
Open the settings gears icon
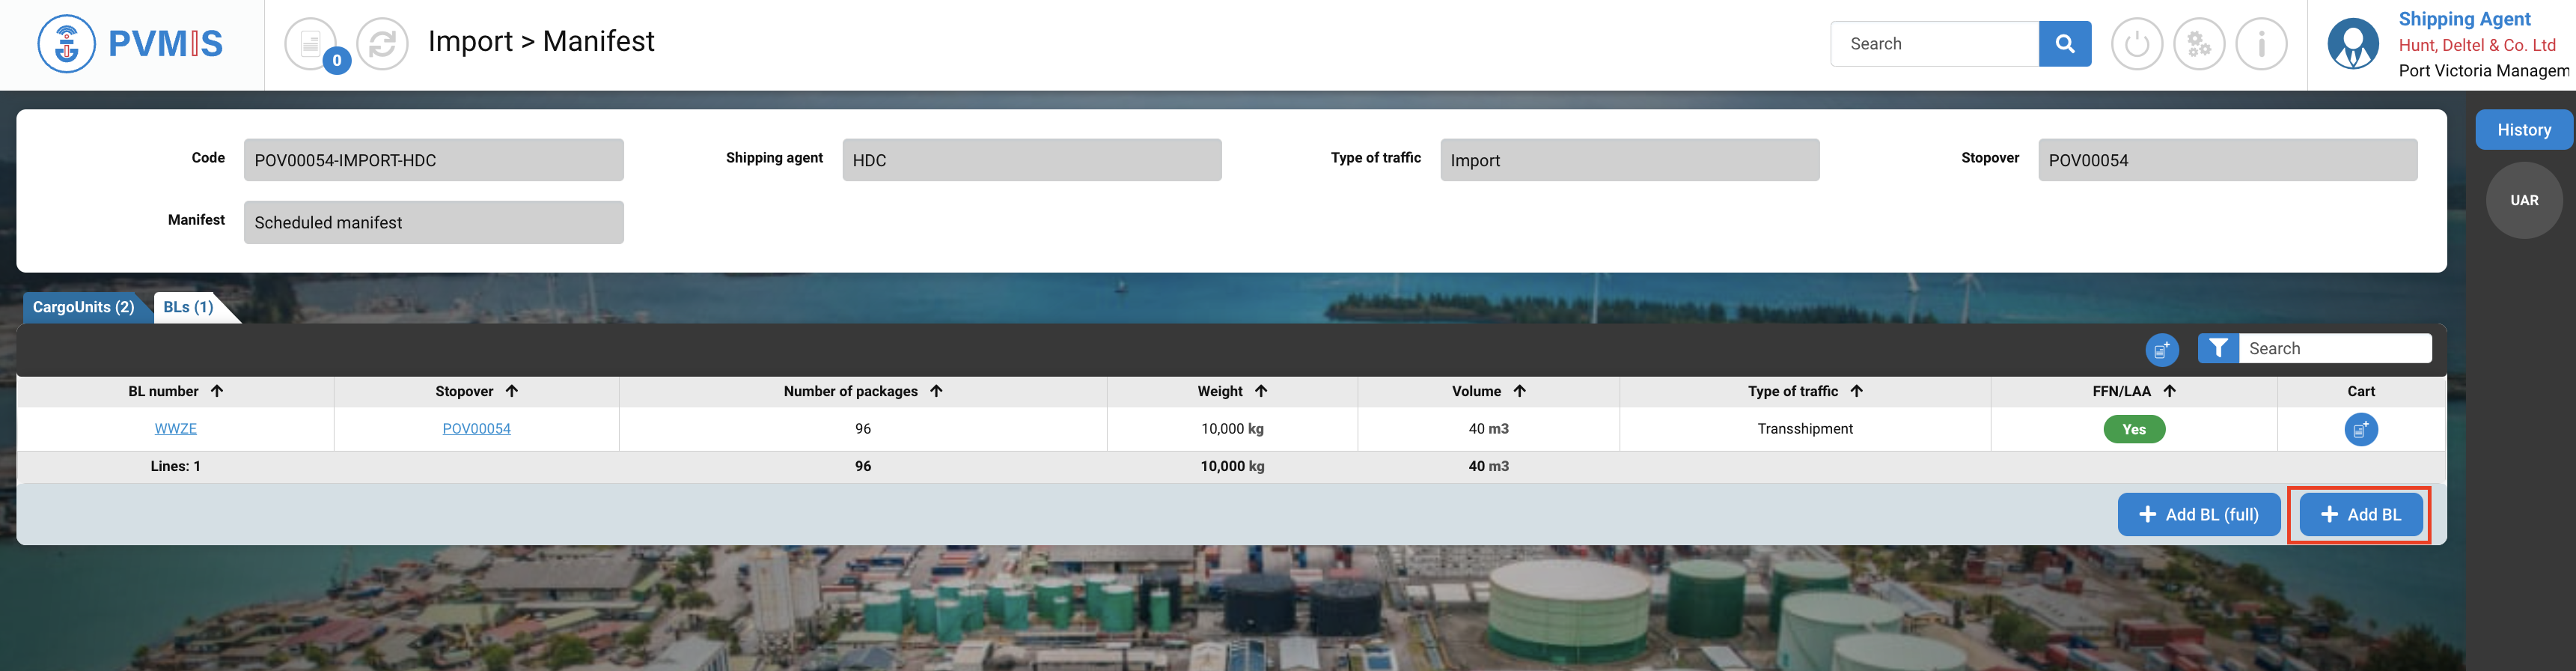coord(2198,44)
